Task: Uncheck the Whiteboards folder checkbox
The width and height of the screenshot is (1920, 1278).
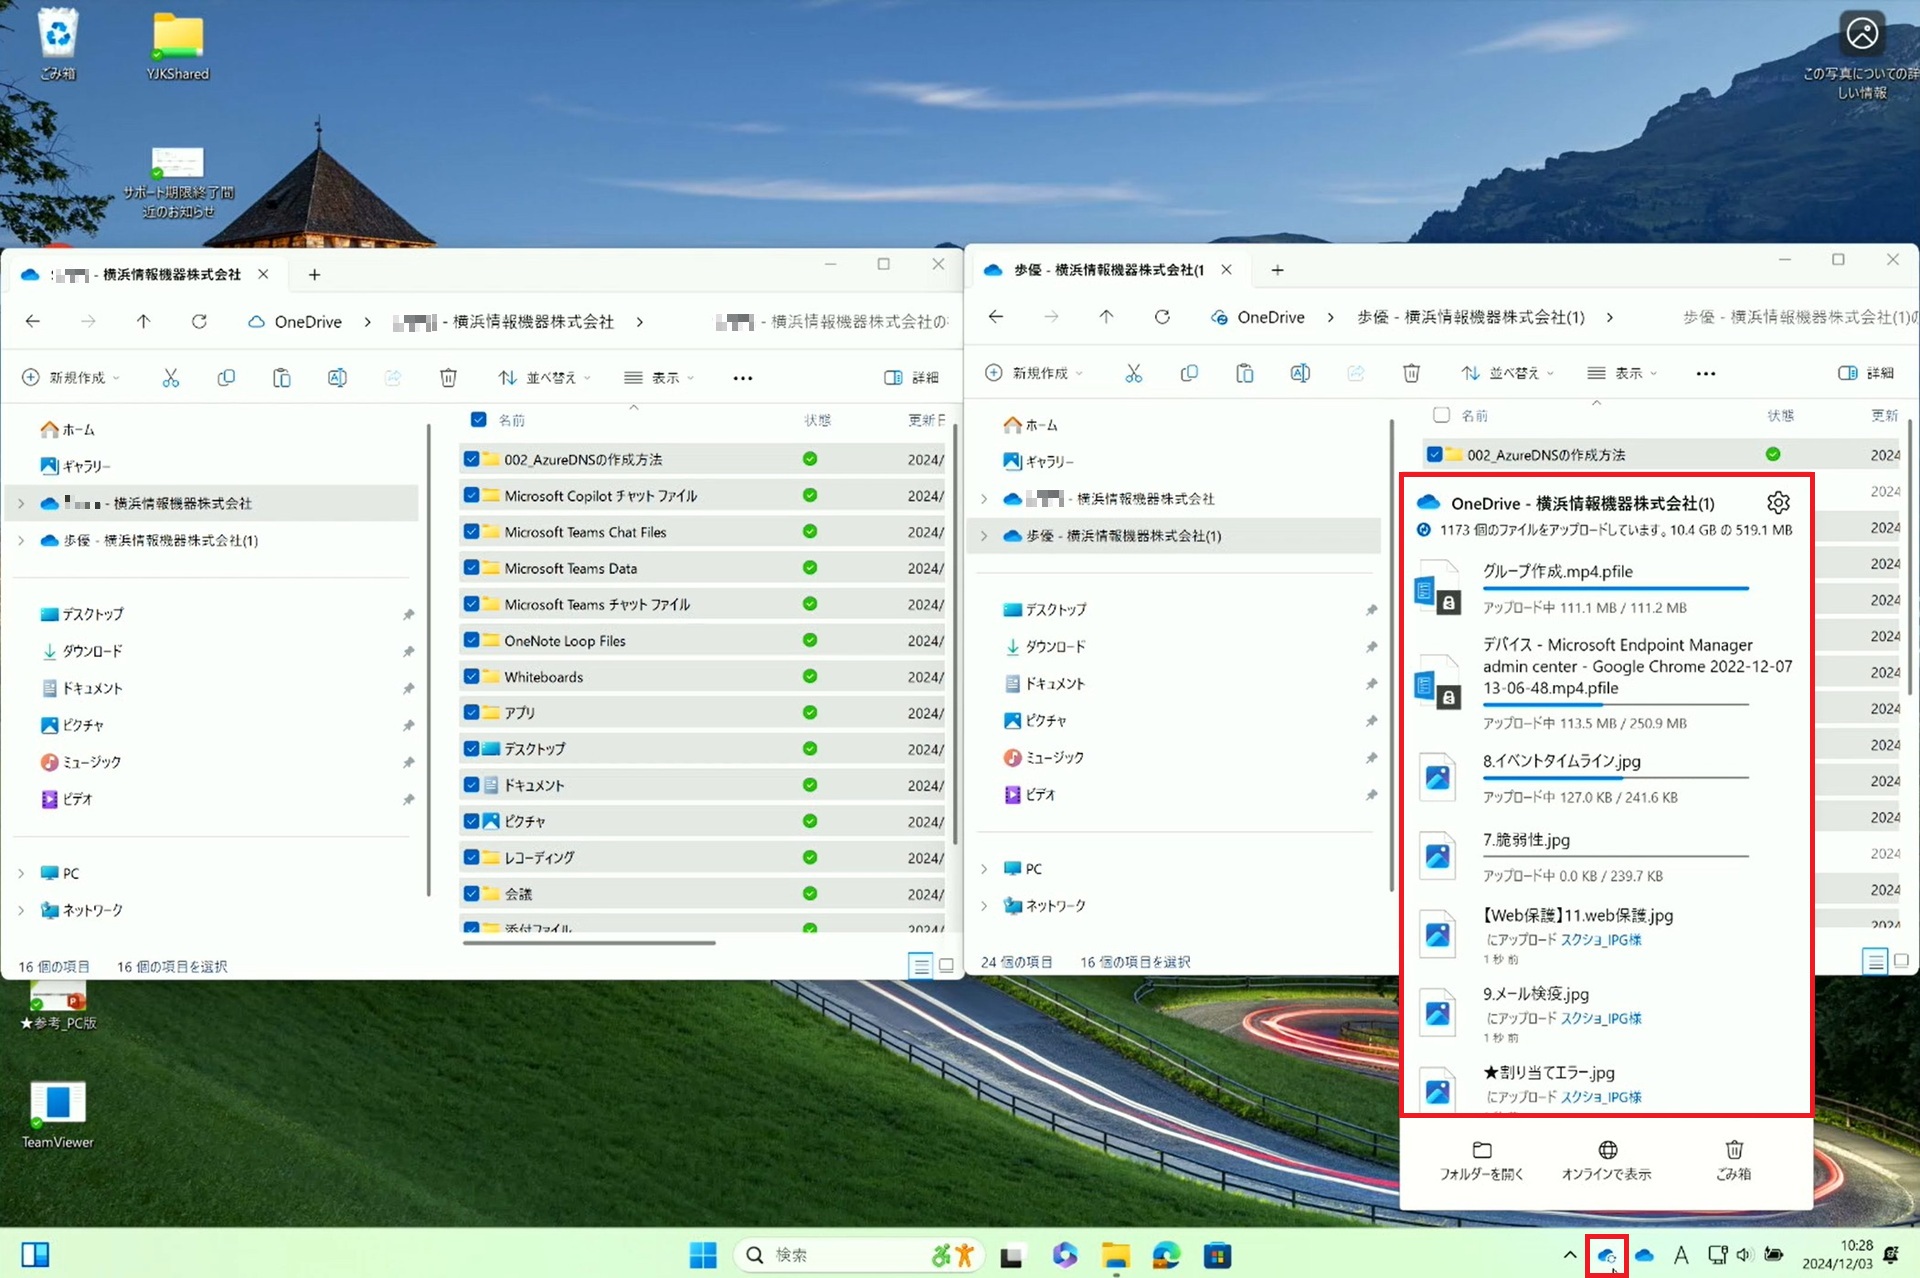Action: pyautogui.click(x=471, y=676)
